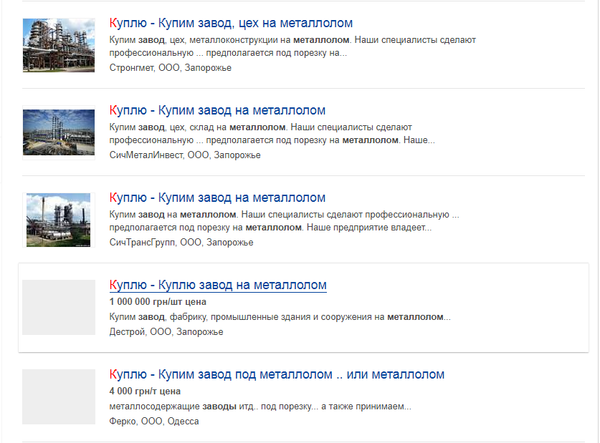Click company text 'СичТрансГрупп, ООО, Запорожье'
The width and height of the screenshot is (600, 443).
181,242
